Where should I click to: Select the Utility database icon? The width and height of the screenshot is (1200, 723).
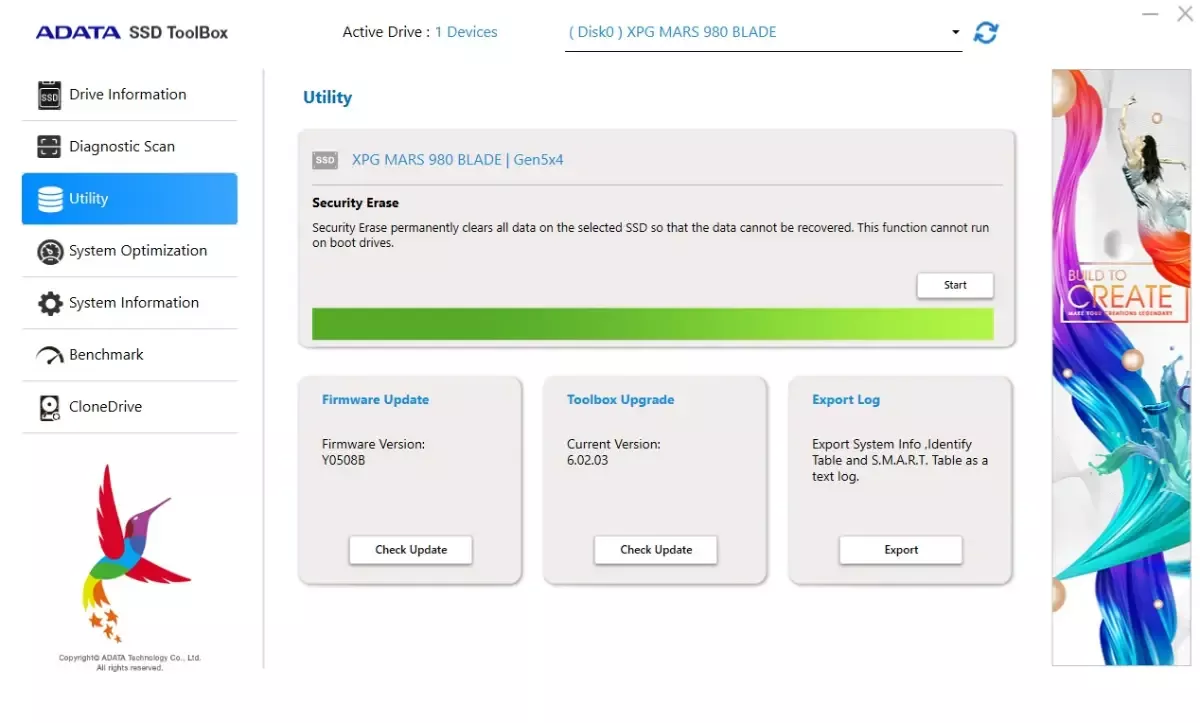point(50,199)
